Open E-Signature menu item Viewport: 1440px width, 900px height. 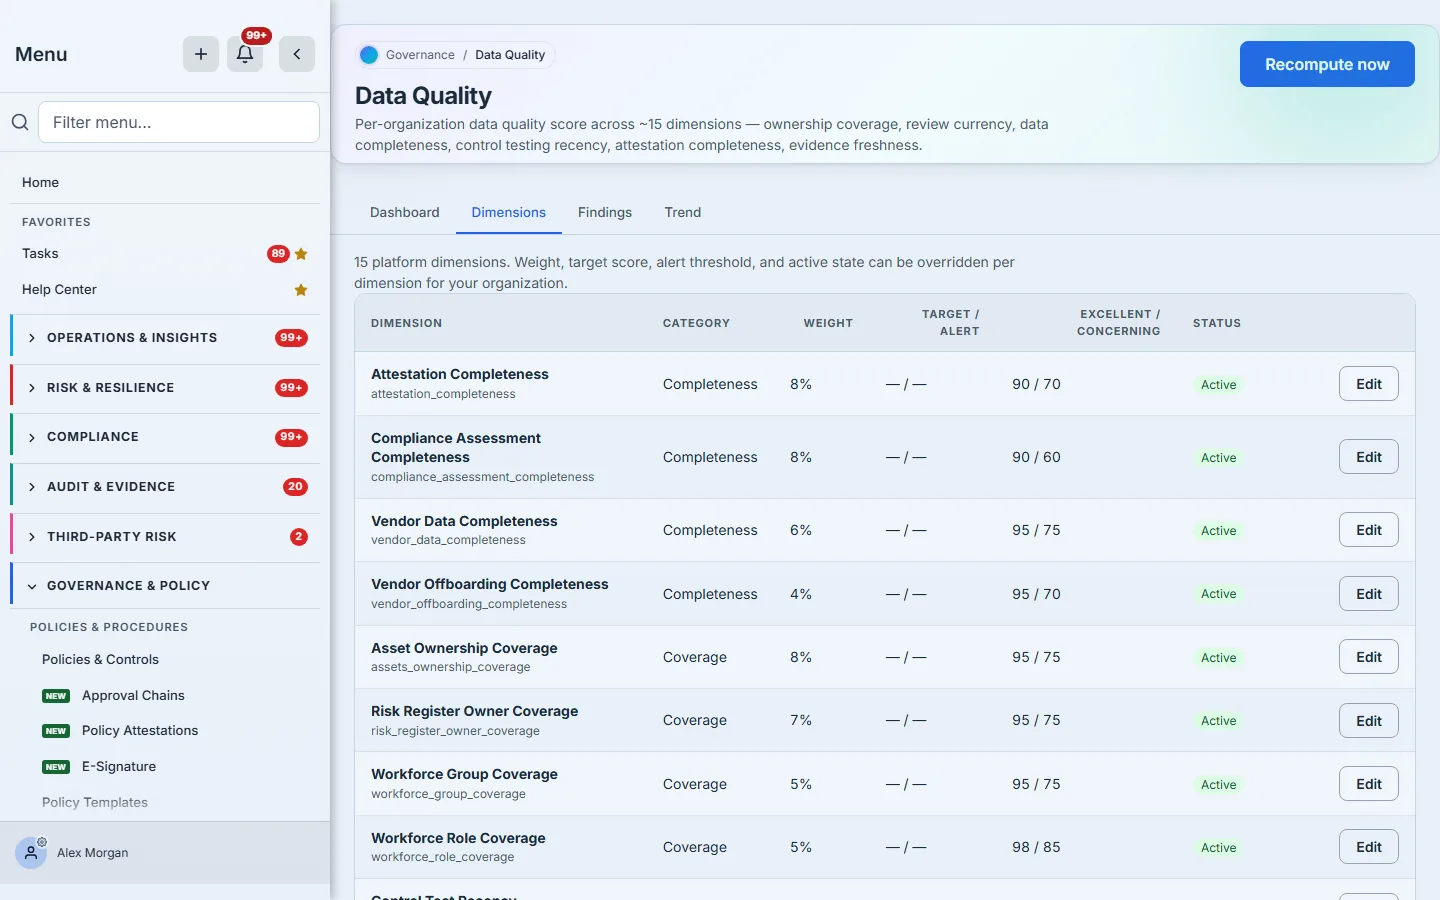[x=119, y=767]
